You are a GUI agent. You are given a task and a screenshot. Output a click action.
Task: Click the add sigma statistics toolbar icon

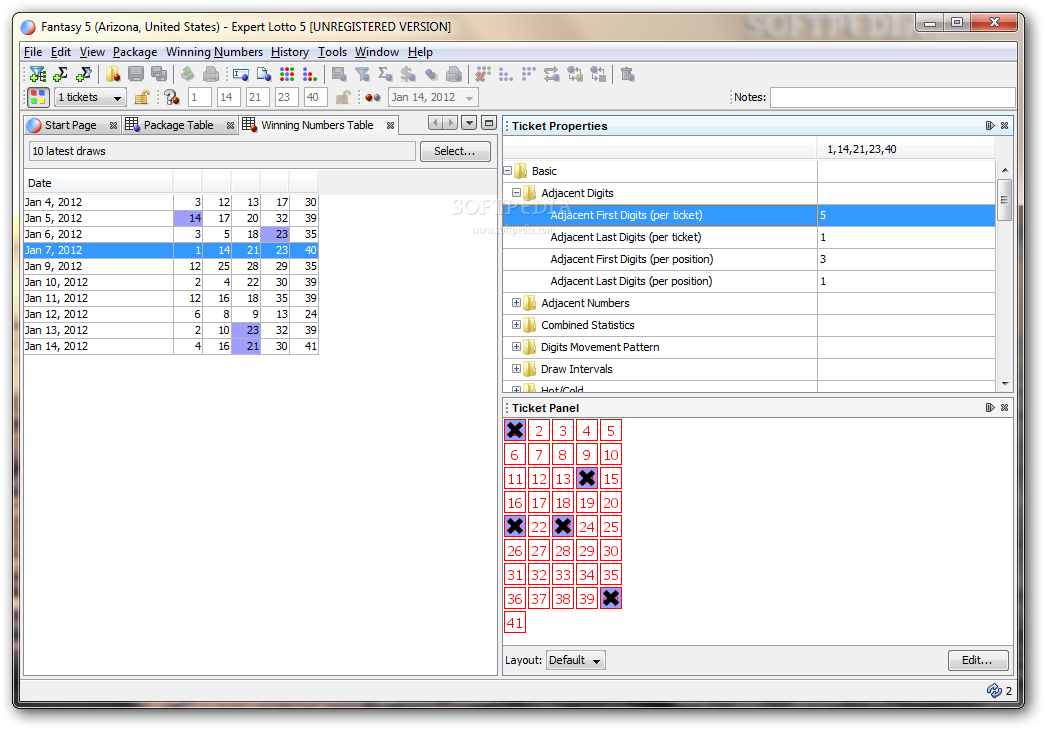click(60, 74)
